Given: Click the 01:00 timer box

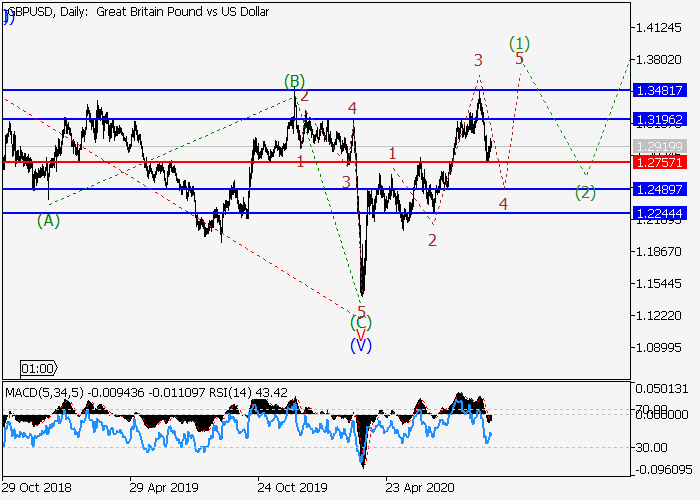Looking at the screenshot, I should point(40,368).
